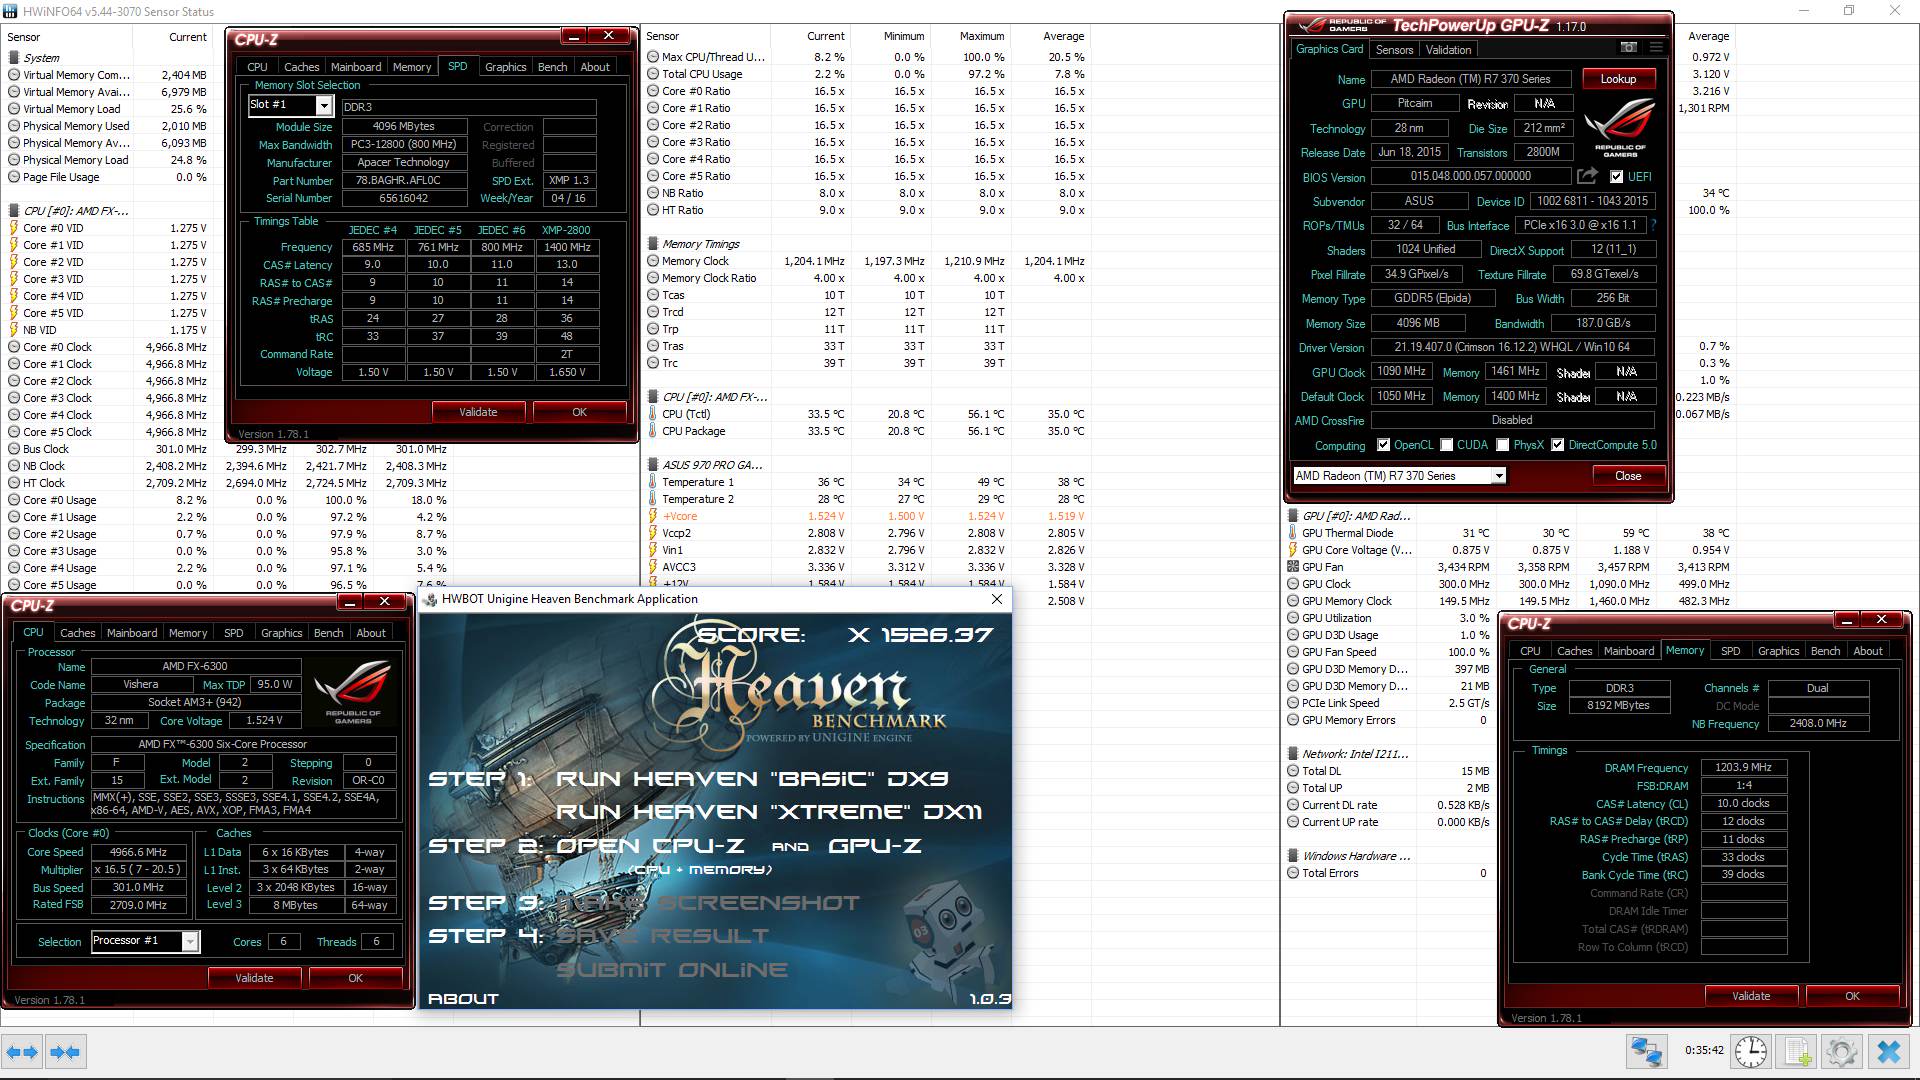
Task: Click the HWiNFO collapse columns arrows icon
Action: (x=65, y=1052)
